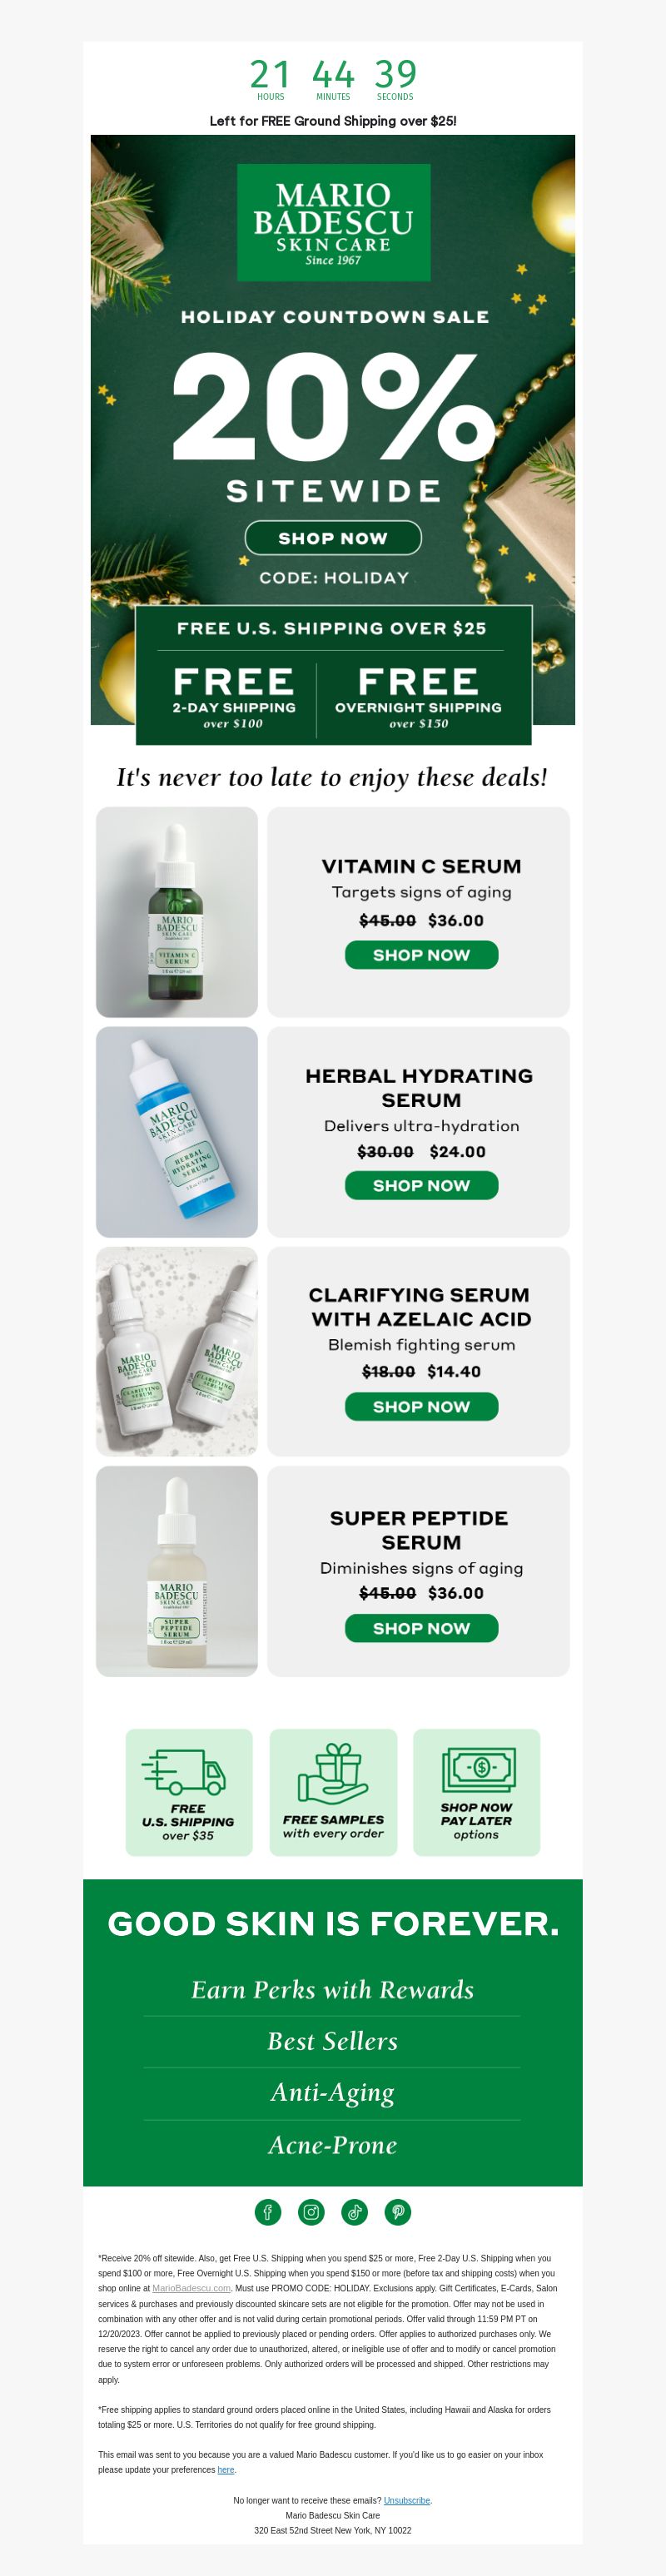
Task: Open Earn Perks with Rewards
Action: [x=333, y=1989]
